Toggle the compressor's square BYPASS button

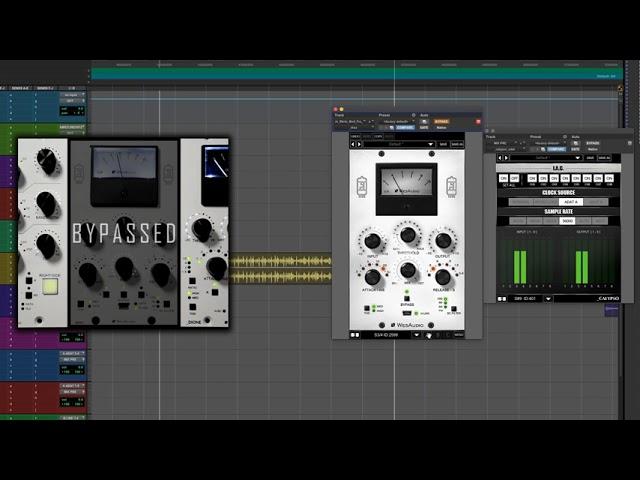click(407, 298)
